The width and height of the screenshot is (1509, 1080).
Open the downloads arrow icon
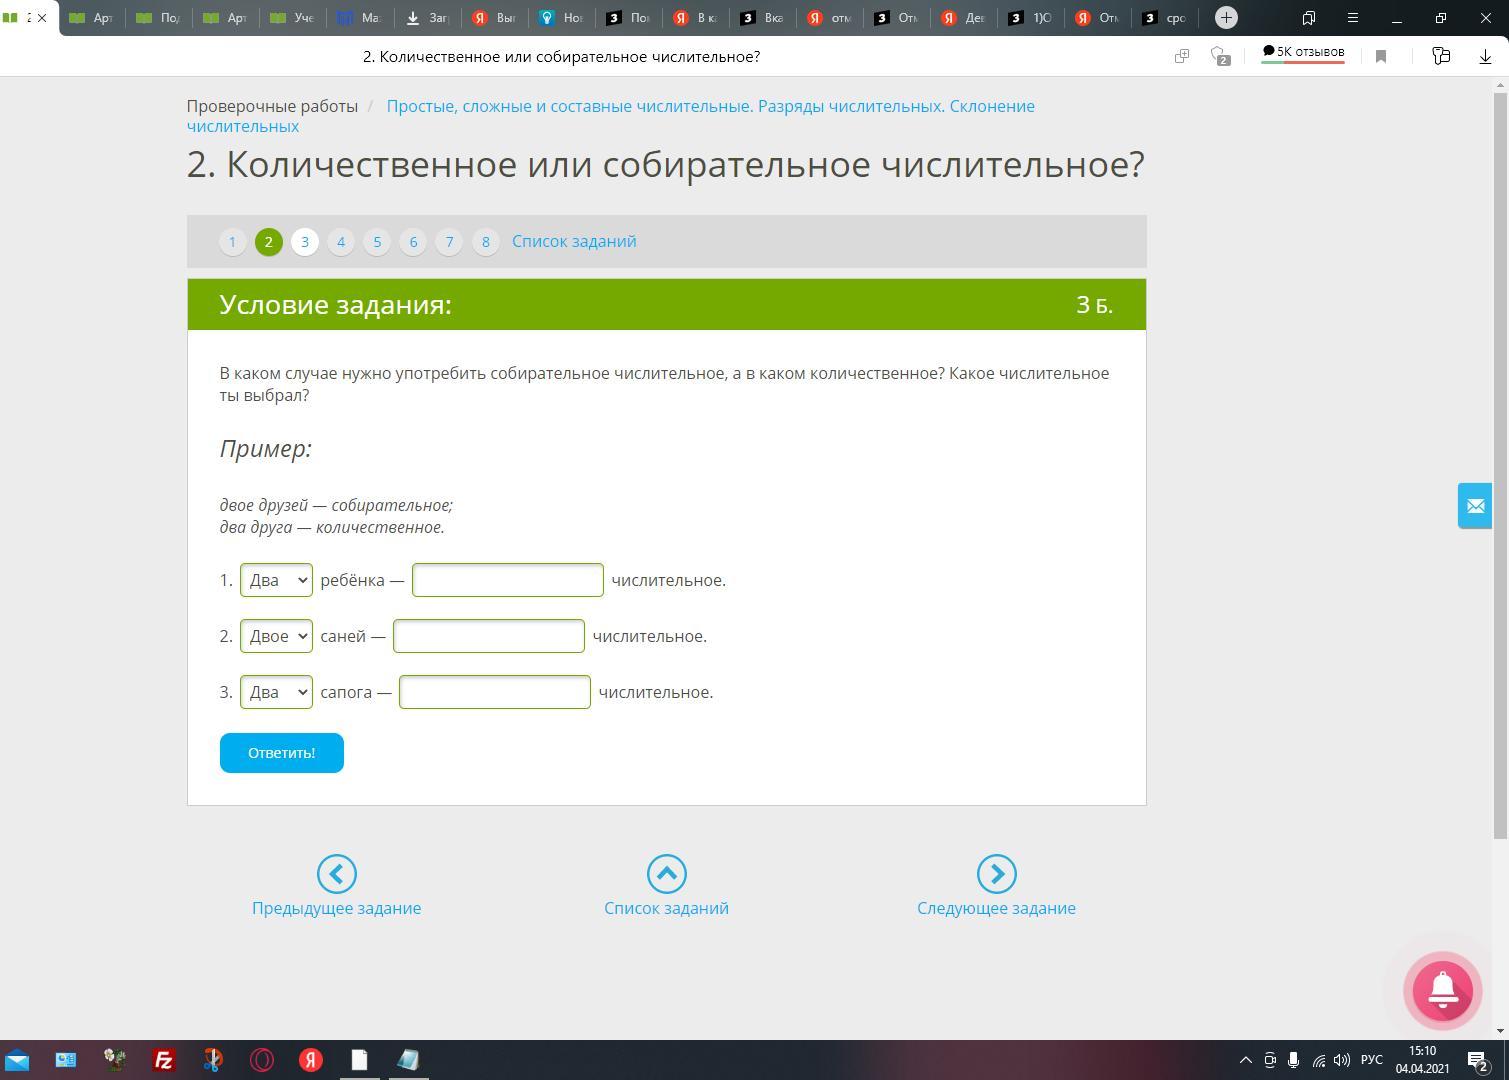tap(1485, 57)
